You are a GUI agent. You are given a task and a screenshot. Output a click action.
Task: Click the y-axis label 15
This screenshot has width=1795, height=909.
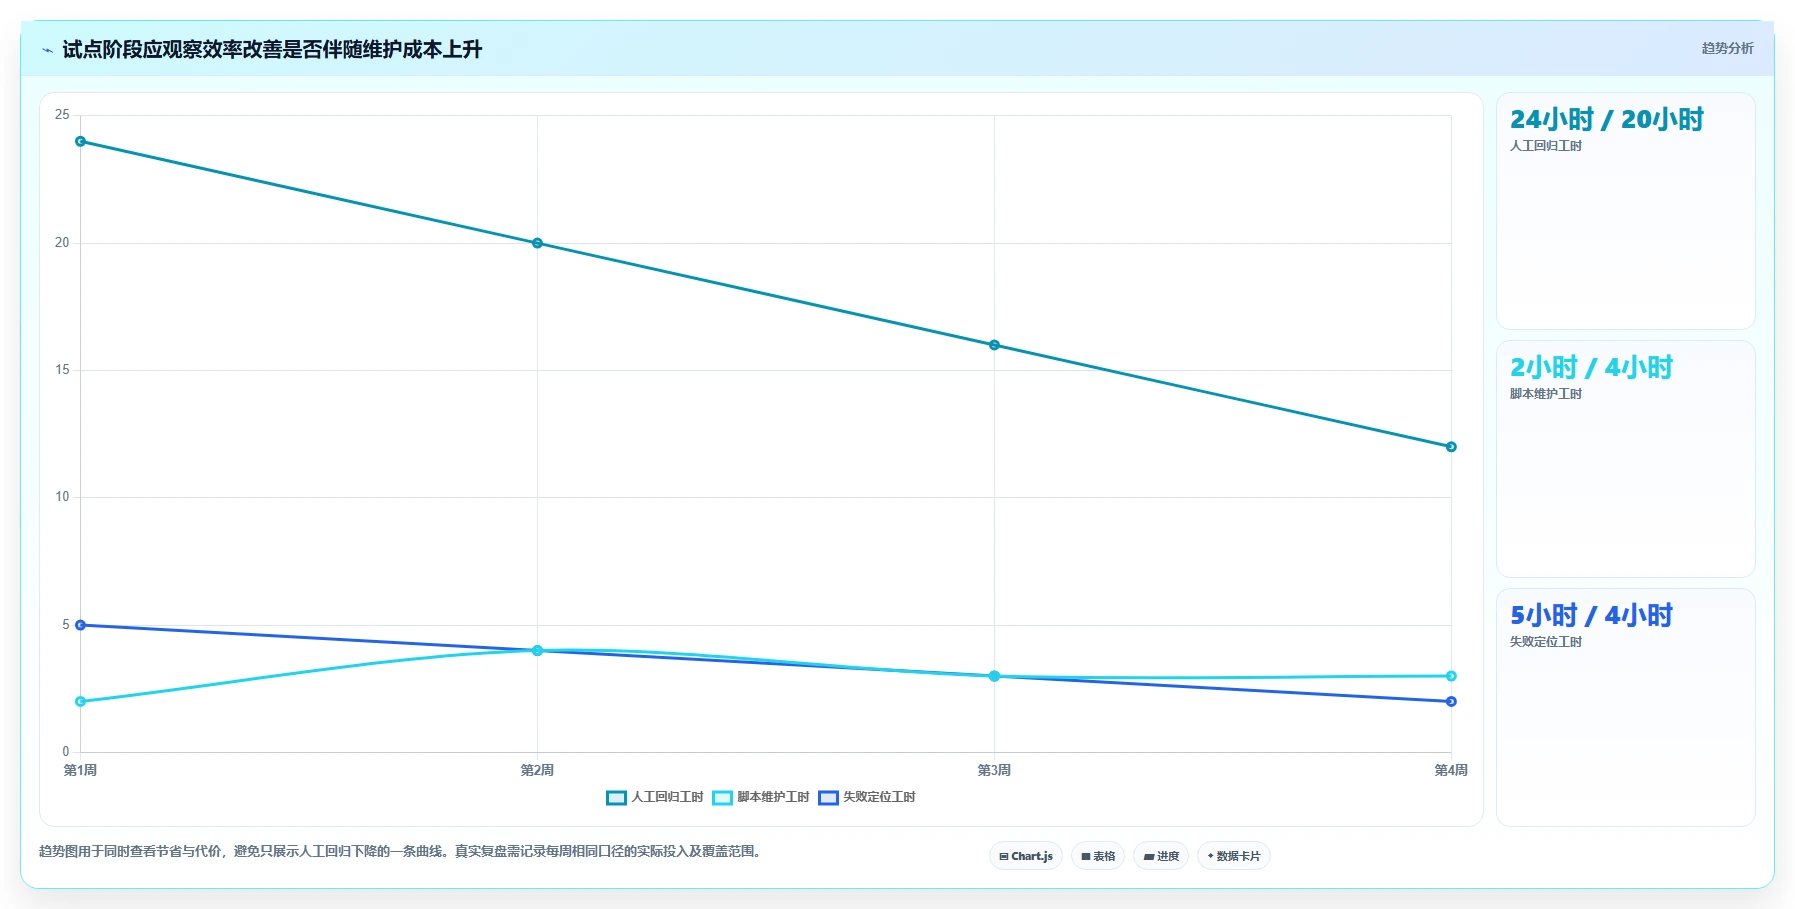point(62,370)
